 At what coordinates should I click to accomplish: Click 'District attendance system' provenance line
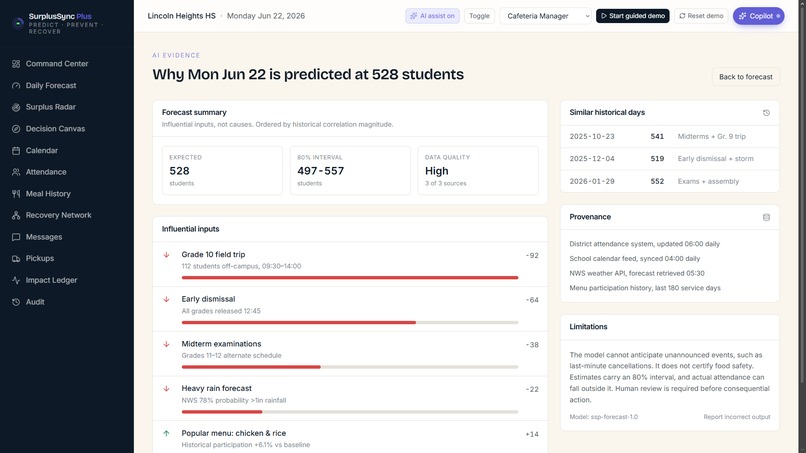point(645,244)
